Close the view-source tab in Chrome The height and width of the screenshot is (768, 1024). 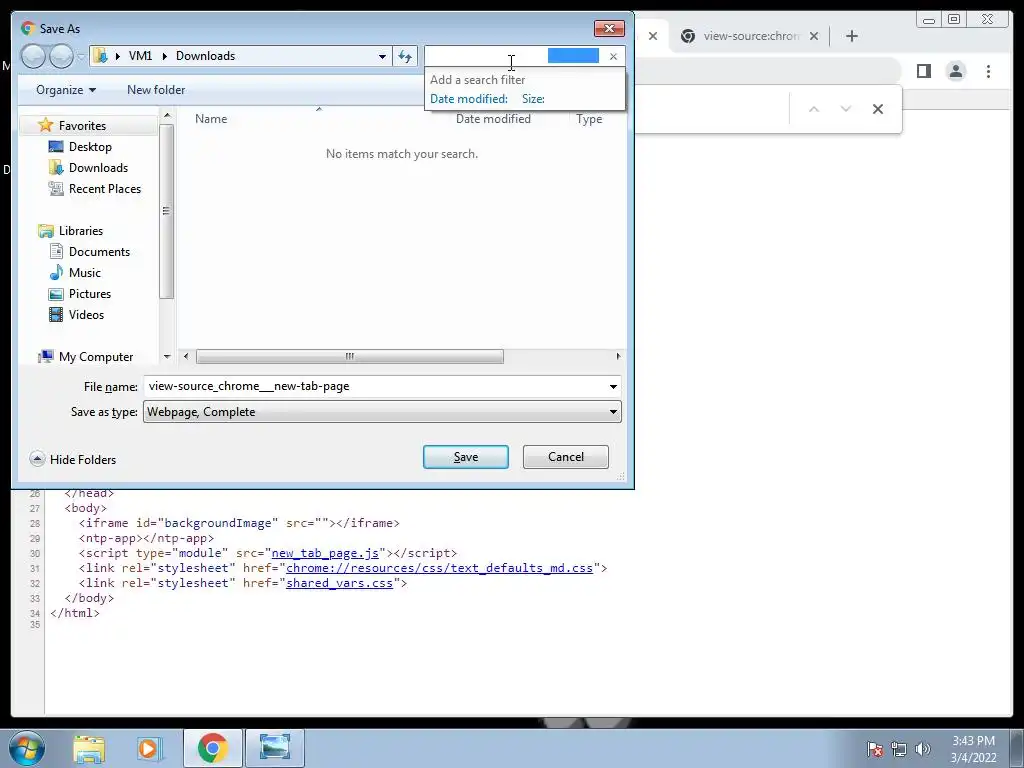point(814,36)
